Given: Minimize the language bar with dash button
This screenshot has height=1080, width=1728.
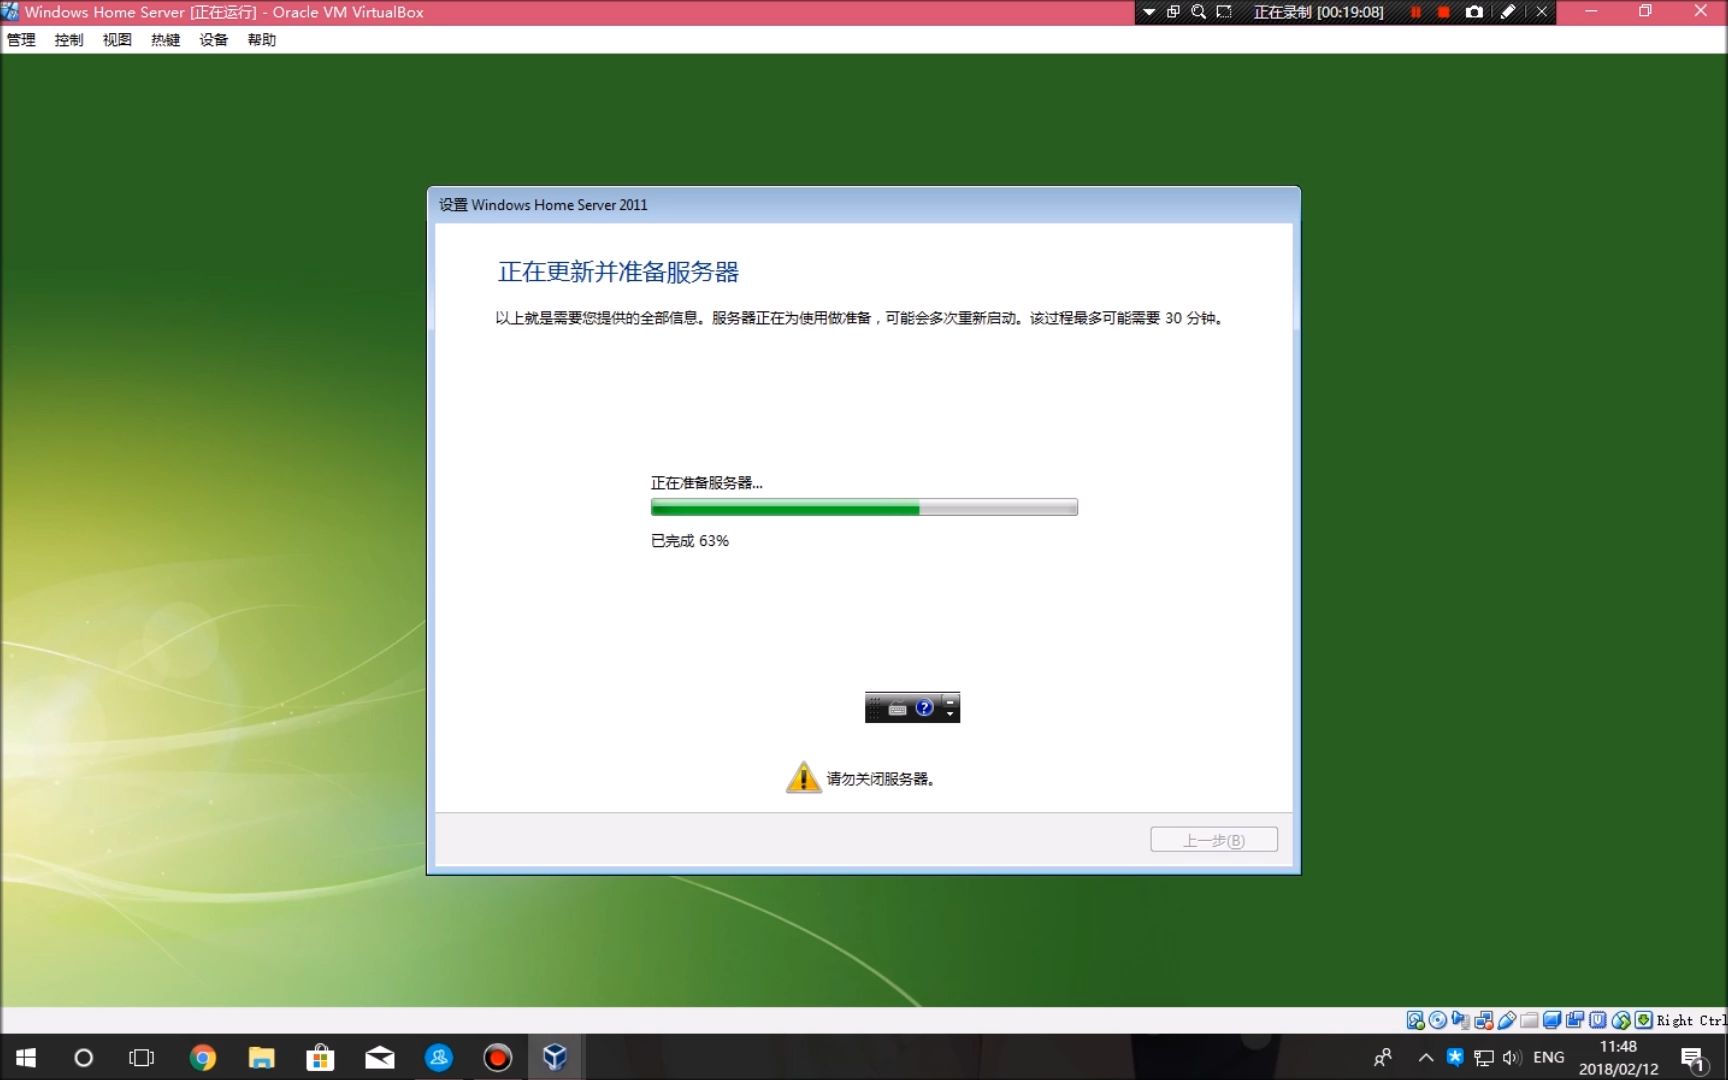Looking at the screenshot, I should point(950,700).
